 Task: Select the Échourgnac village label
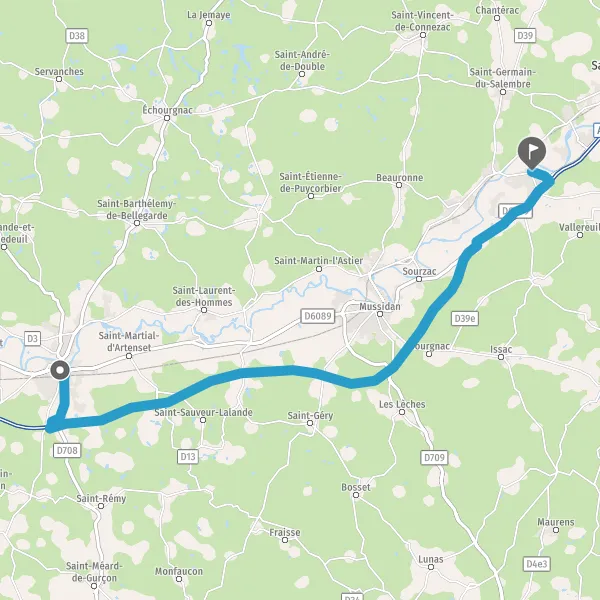pyautogui.click(x=167, y=110)
